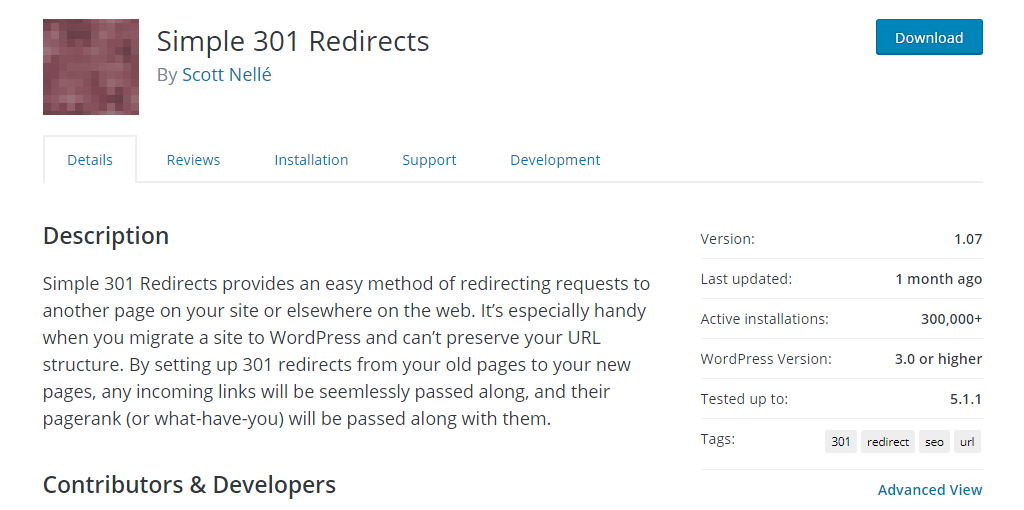Click the plugin description paragraph text
The width and height of the screenshot is (1024, 510).
click(x=346, y=351)
